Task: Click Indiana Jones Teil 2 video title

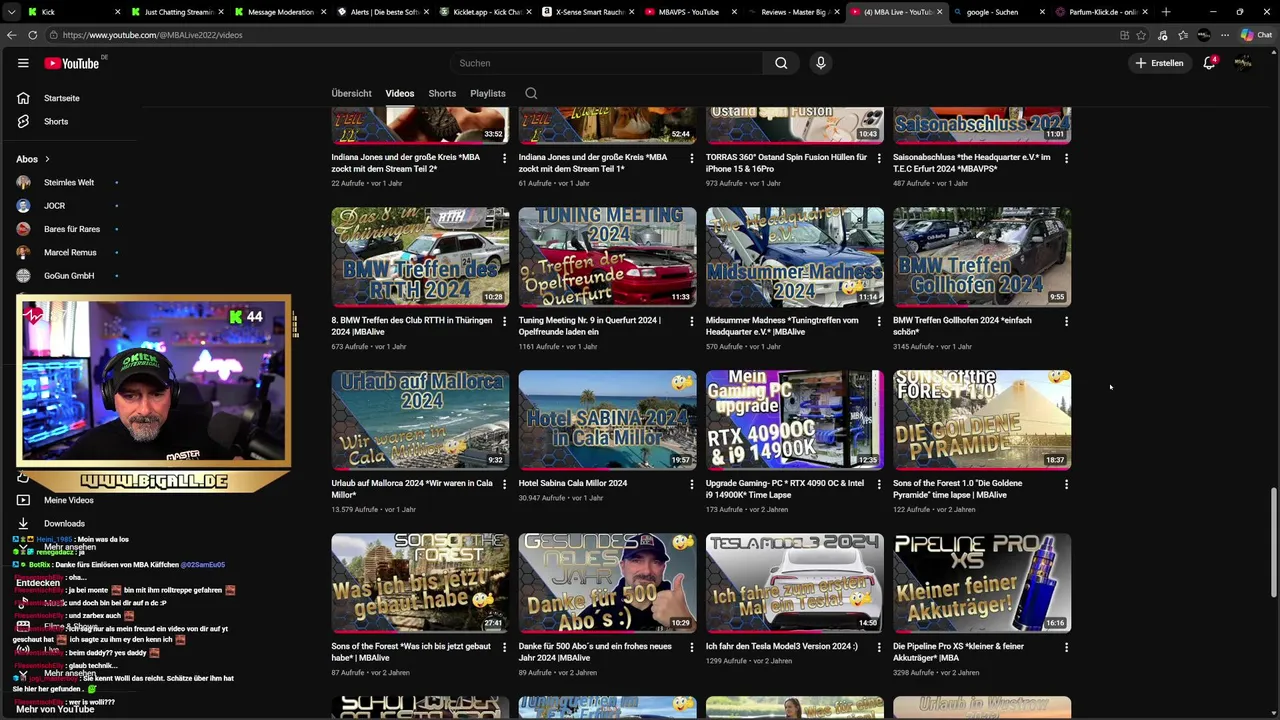Action: (x=406, y=163)
